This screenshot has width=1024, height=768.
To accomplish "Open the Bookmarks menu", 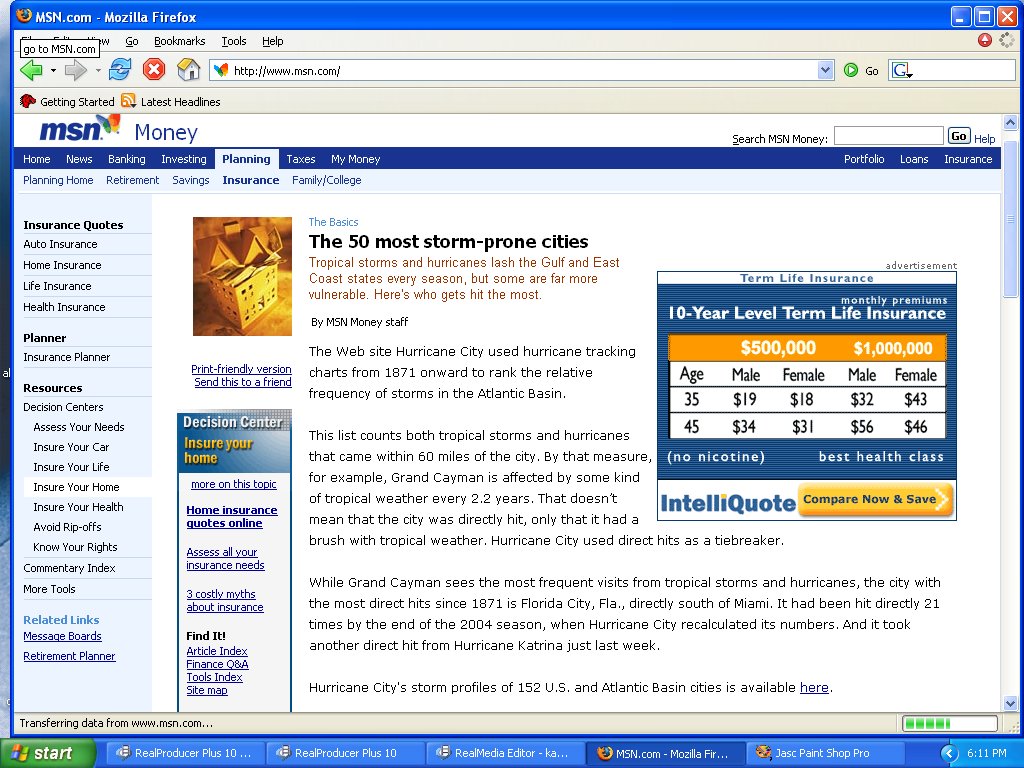I will coord(180,41).
